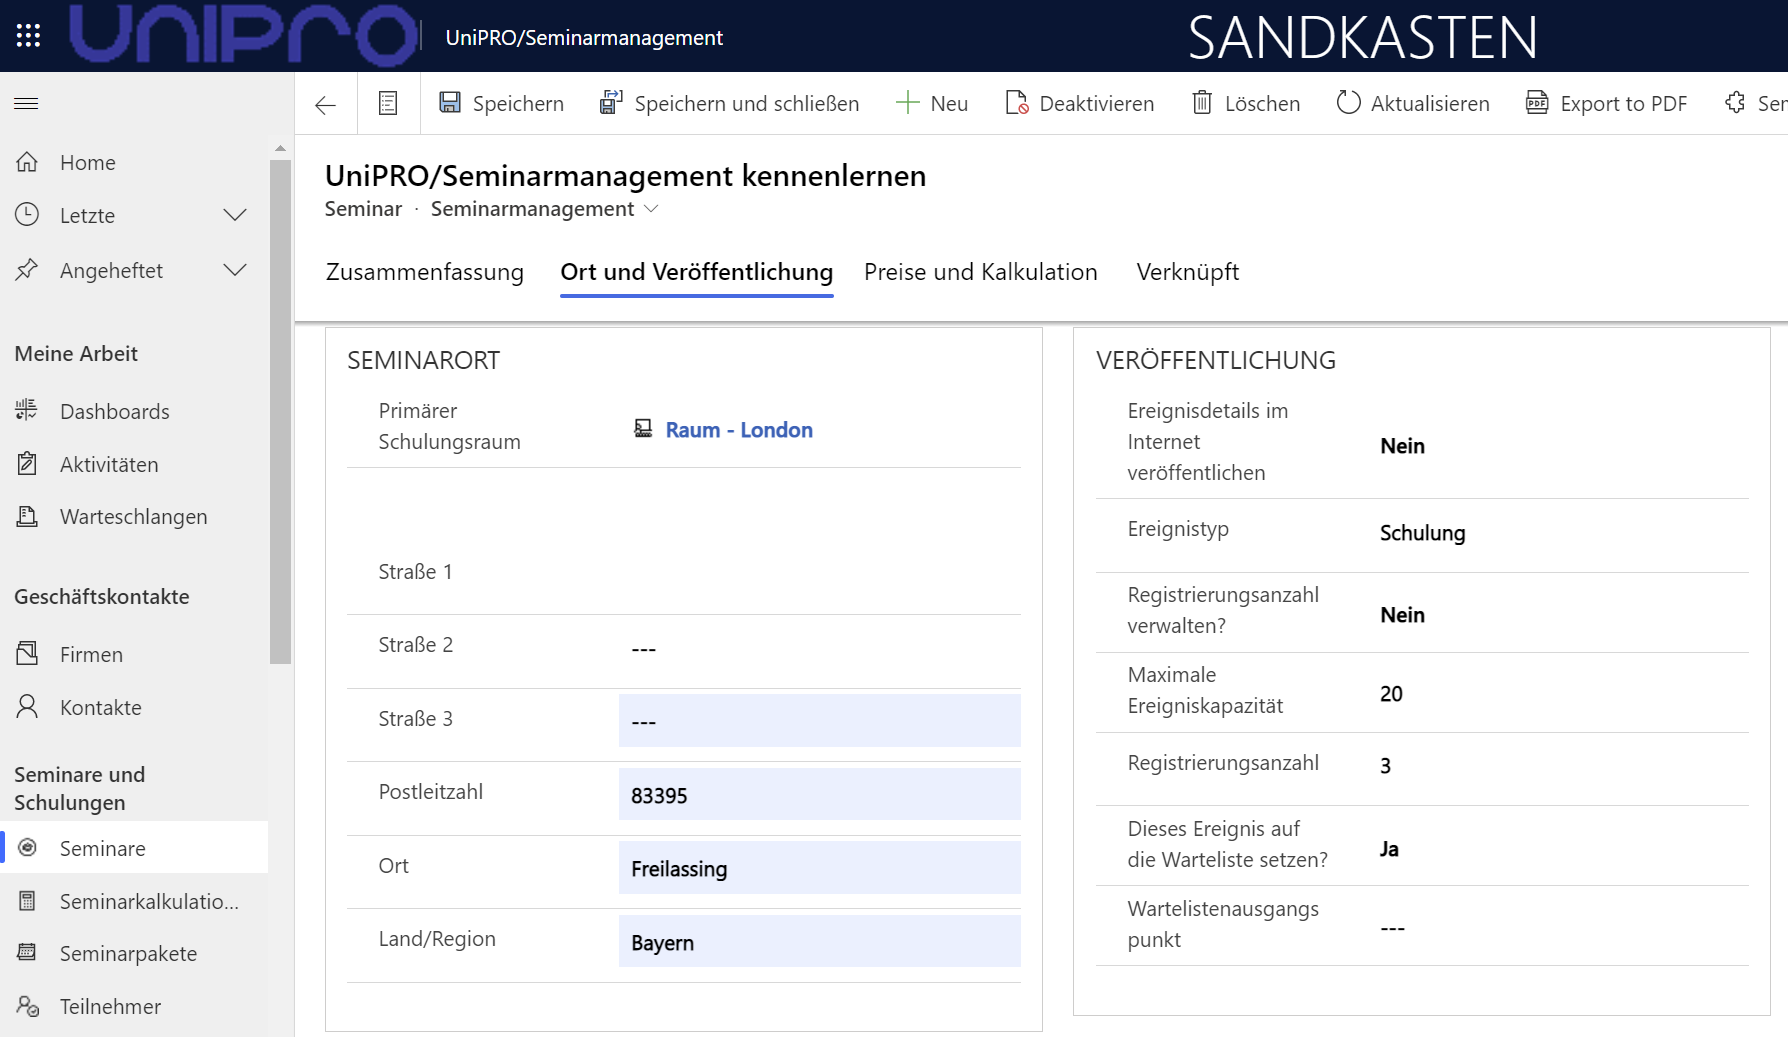The image size is (1788, 1037).
Task: Click Registrierungsanzahl value 3
Action: [1385, 766]
